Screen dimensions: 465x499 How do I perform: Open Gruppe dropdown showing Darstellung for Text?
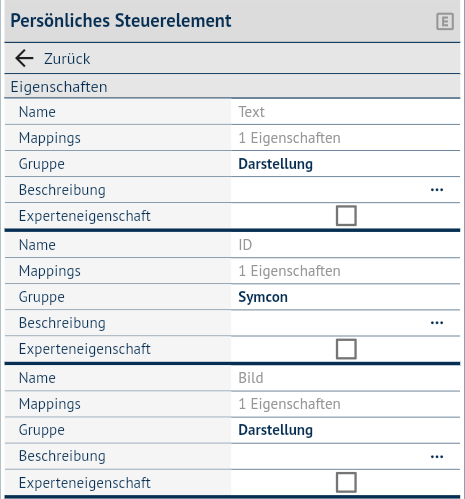[x=345, y=164]
